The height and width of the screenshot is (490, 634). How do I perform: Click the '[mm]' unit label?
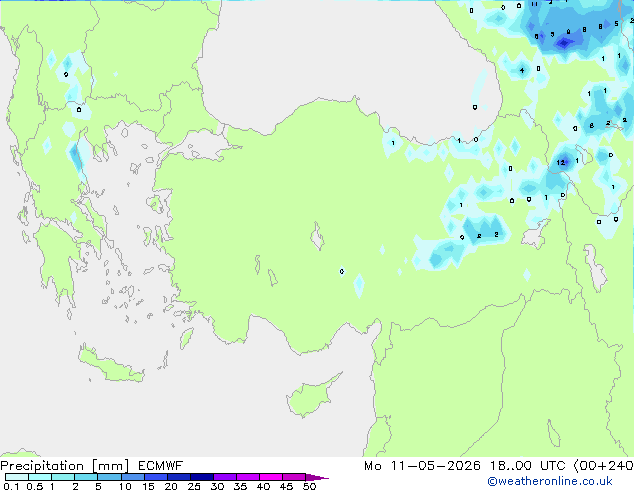click(111, 466)
